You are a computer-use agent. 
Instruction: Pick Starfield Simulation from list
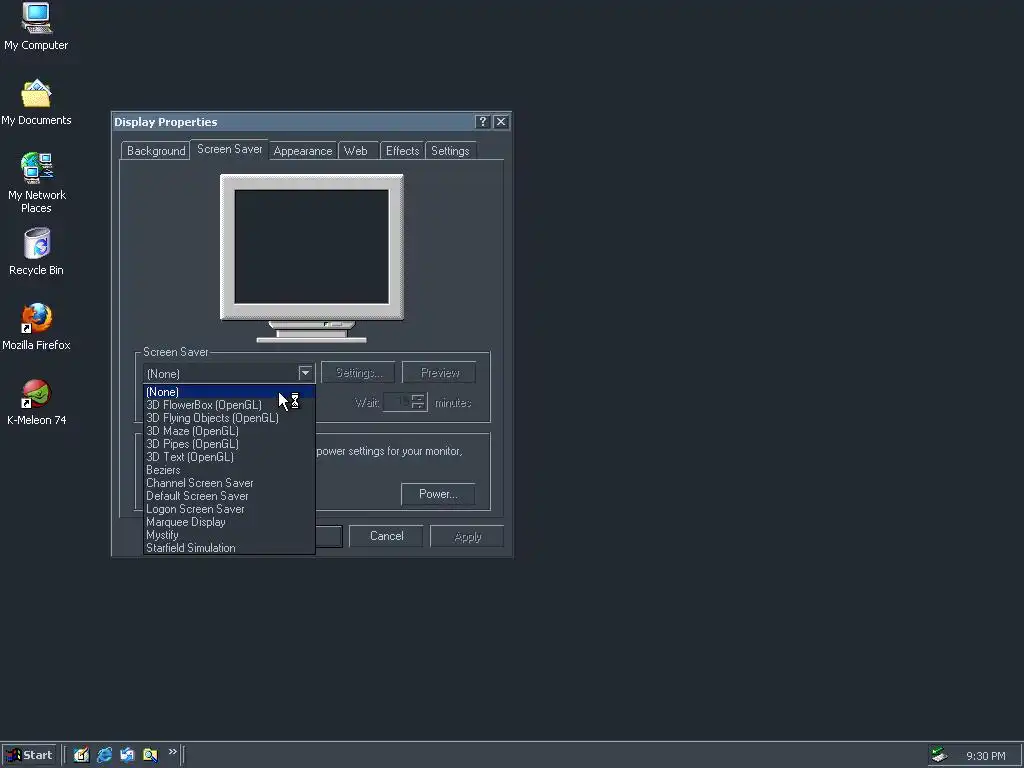point(229,548)
